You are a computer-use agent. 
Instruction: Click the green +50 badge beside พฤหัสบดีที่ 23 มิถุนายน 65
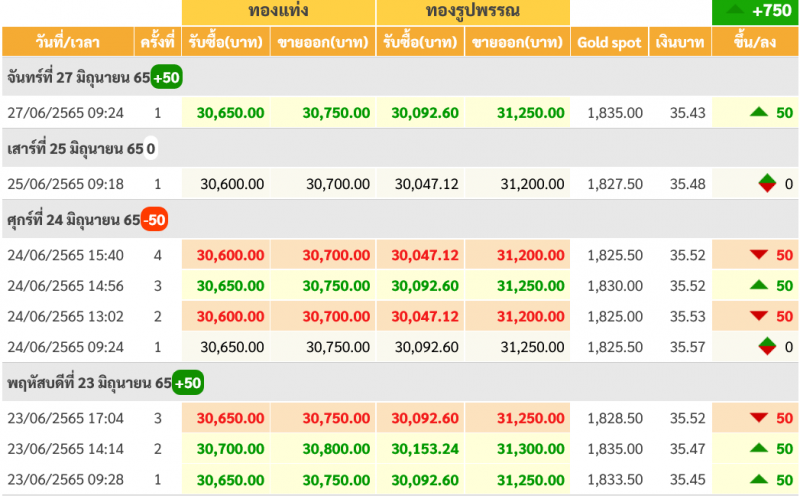(188, 383)
